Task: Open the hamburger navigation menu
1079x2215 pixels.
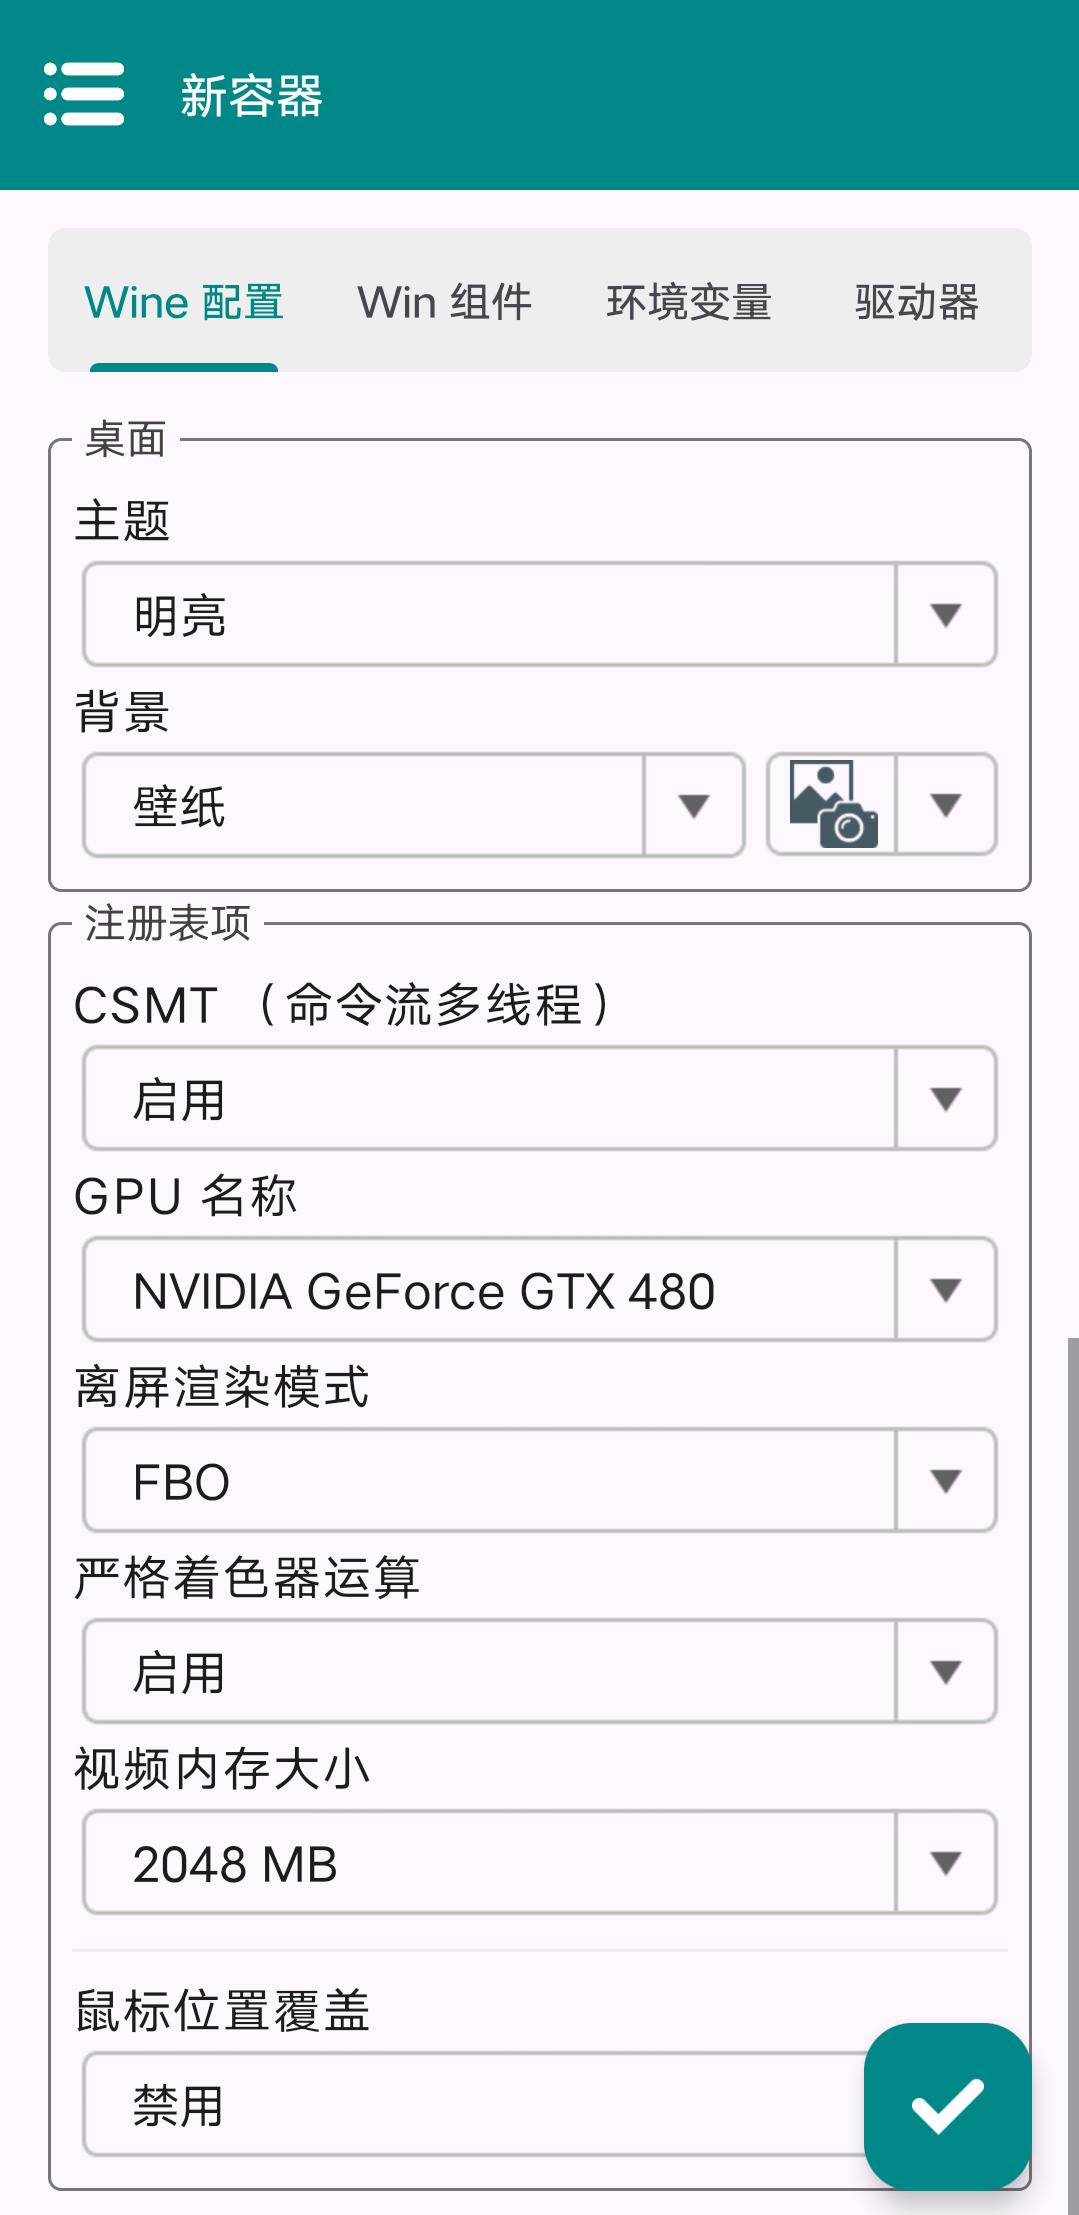Action: (x=84, y=94)
